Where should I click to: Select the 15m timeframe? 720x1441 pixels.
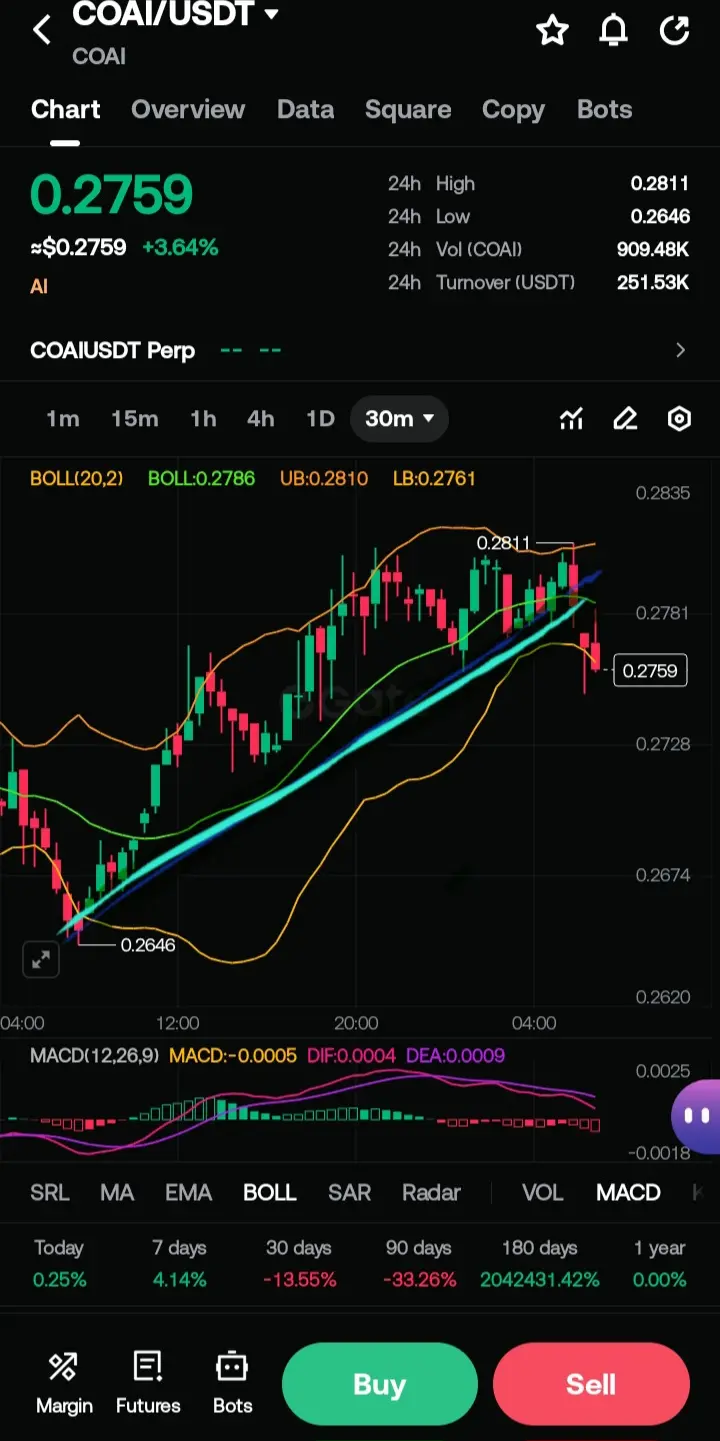point(135,419)
